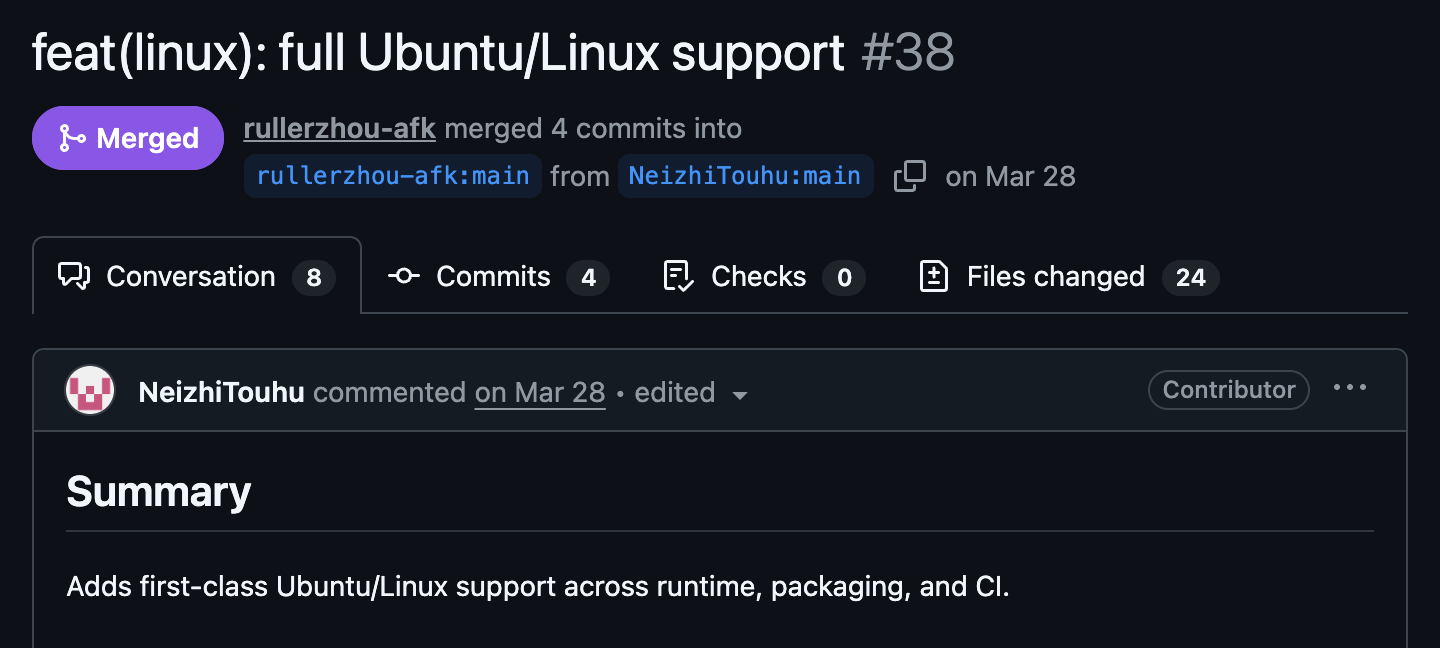Click the Files changed diff icon
The width and height of the screenshot is (1440, 648).
pos(934,276)
